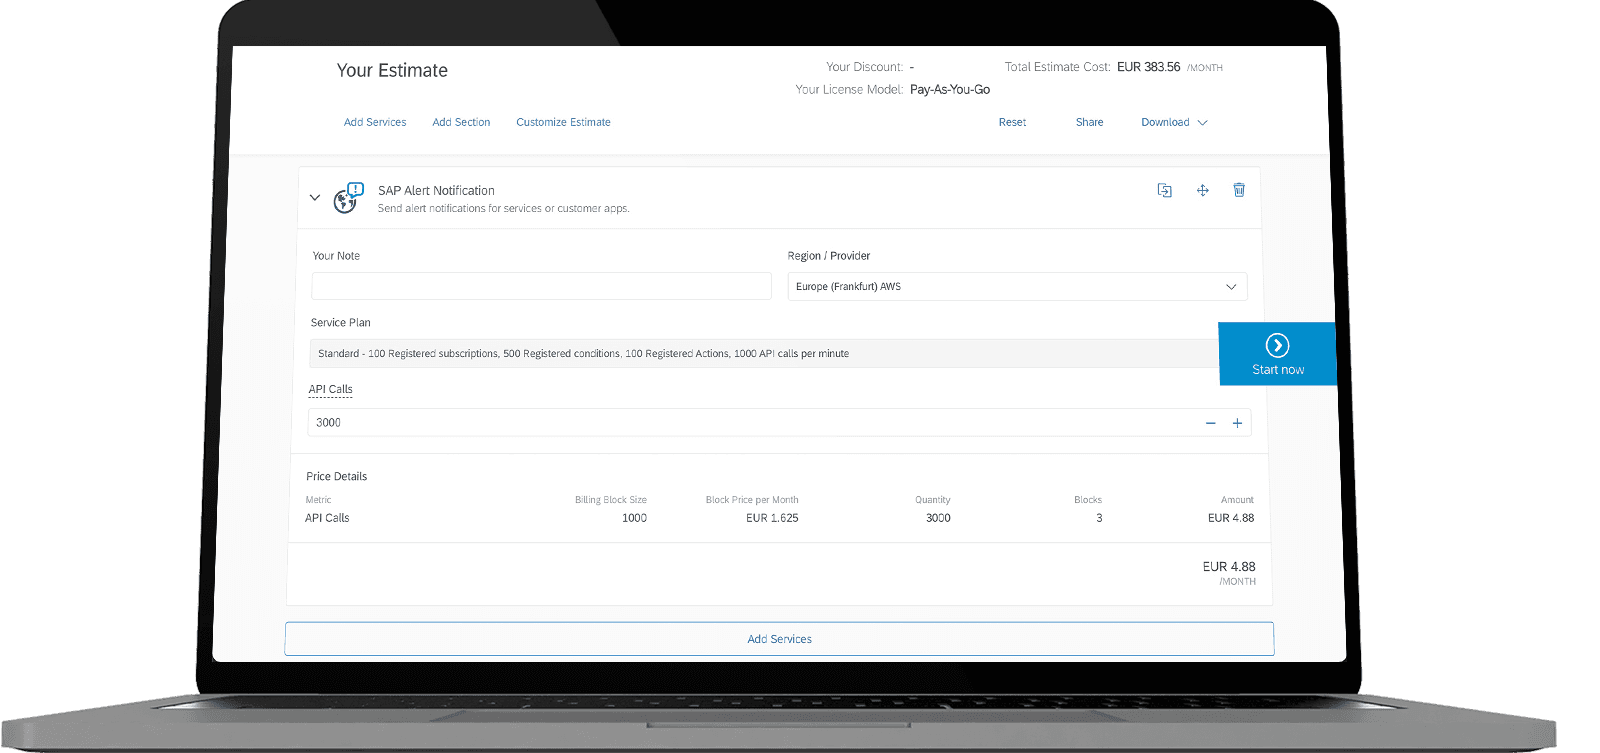Open Customize Estimate
The height and width of the screenshot is (753, 1600).
(563, 122)
